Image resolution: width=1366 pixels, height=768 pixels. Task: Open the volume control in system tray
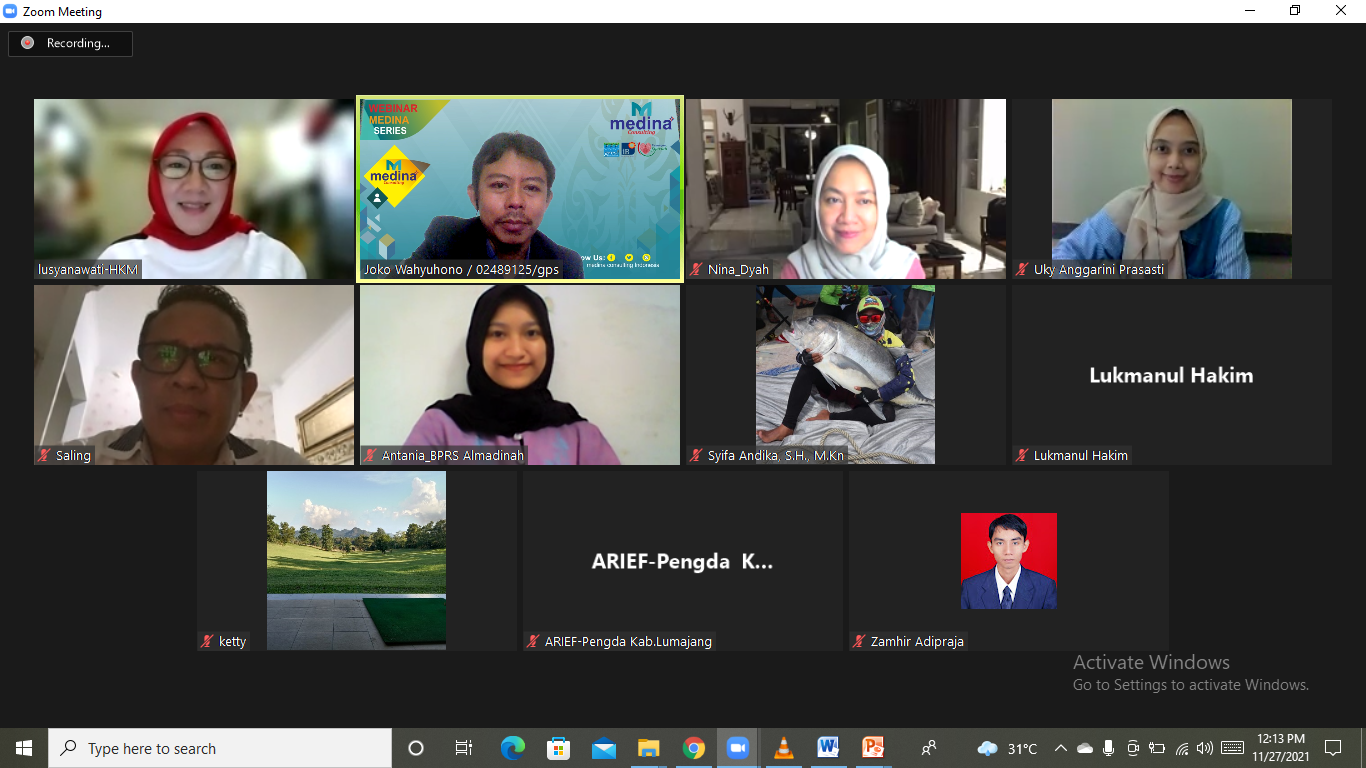pos(1205,748)
